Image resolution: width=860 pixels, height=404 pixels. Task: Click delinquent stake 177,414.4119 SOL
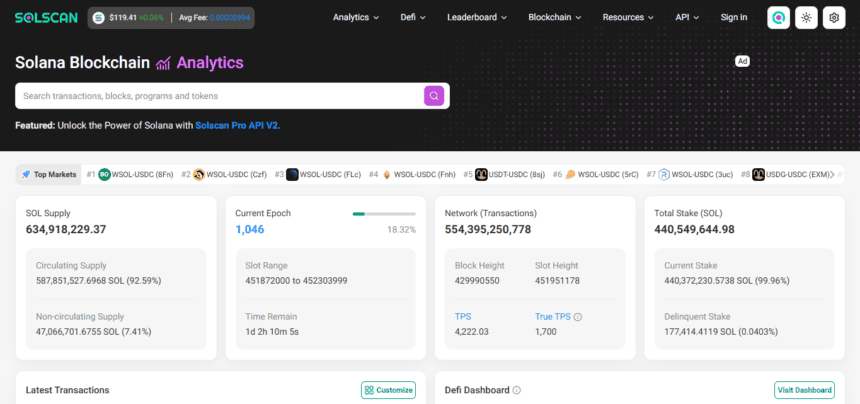(x=721, y=332)
